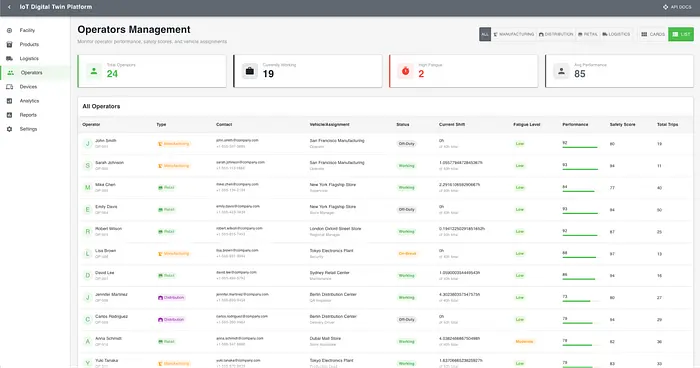Click Lisa Brown's L avatar
This screenshot has width=700, height=368.
88,254
